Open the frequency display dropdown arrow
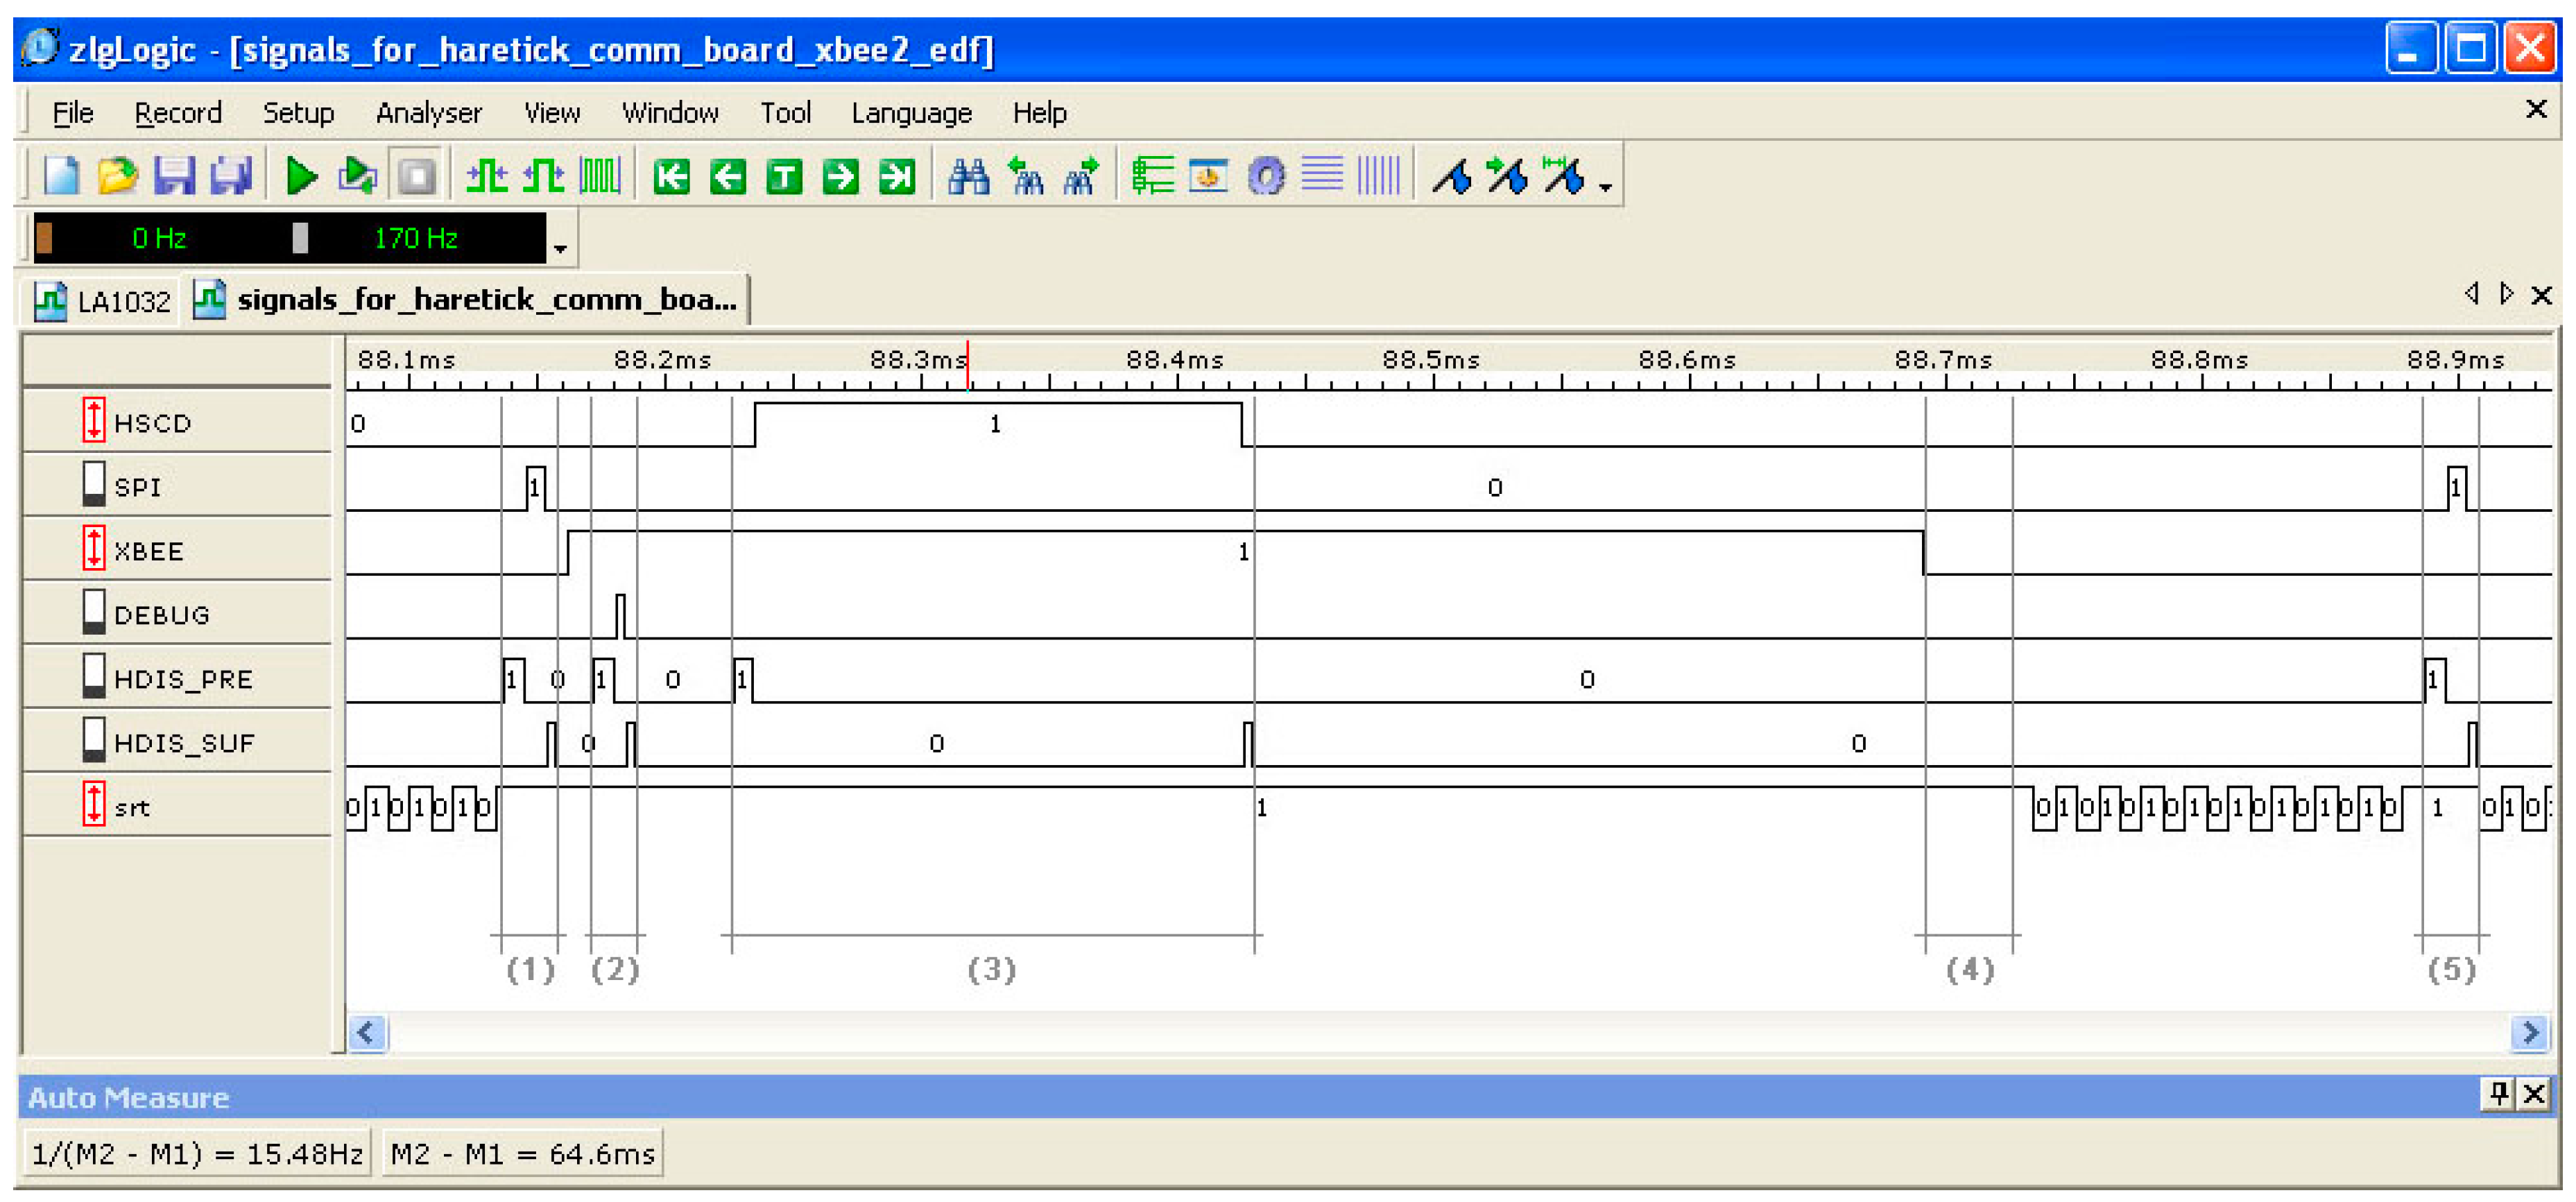The image size is (2576, 1202). [561, 248]
